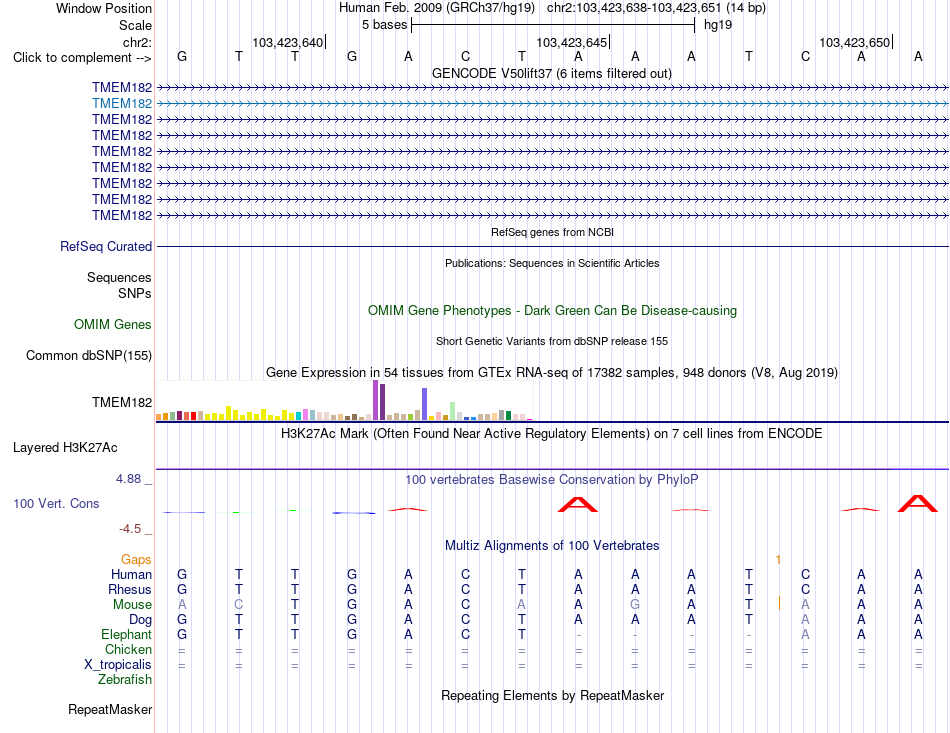Click the orange 'Gaps' row label
The image size is (950, 733).
[136, 560]
